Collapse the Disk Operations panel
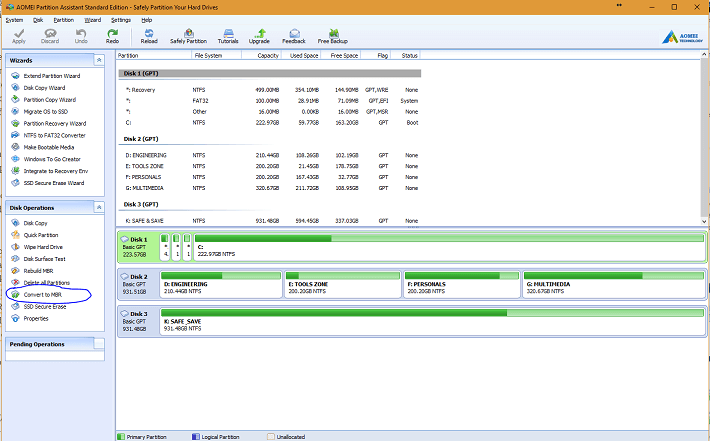Viewport: 710px width, 441px height. point(99,207)
